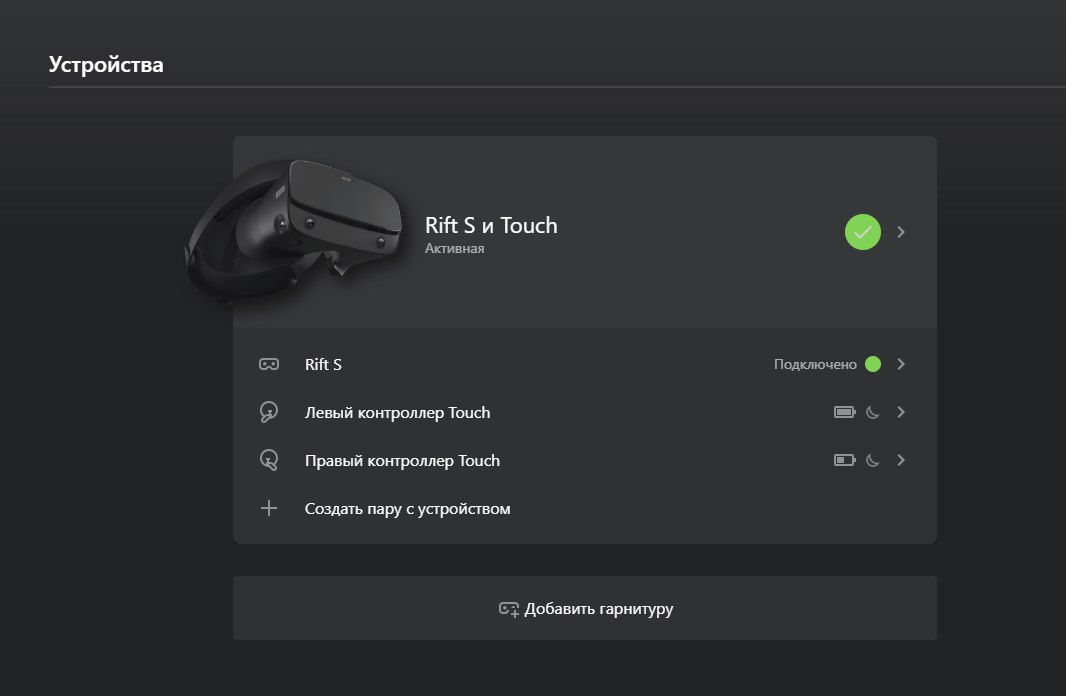This screenshot has height=696, width=1066.
Task: Select the Rift S row label
Action: [x=323, y=364]
